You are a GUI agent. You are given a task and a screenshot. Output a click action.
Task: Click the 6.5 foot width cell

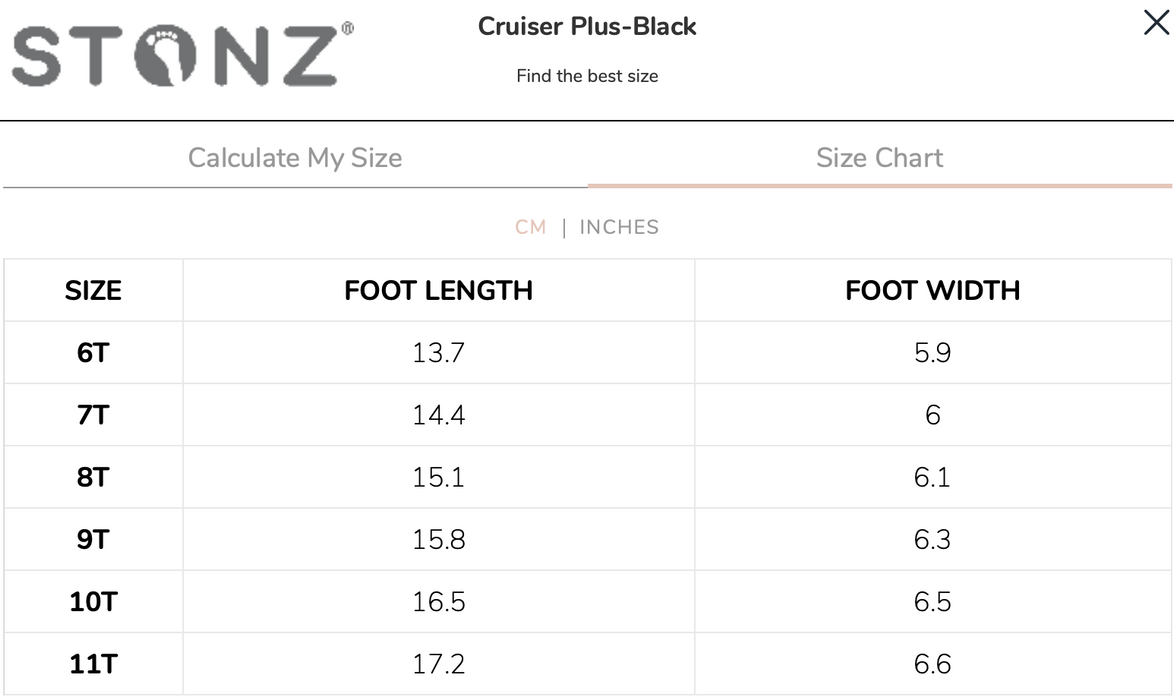point(933,601)
